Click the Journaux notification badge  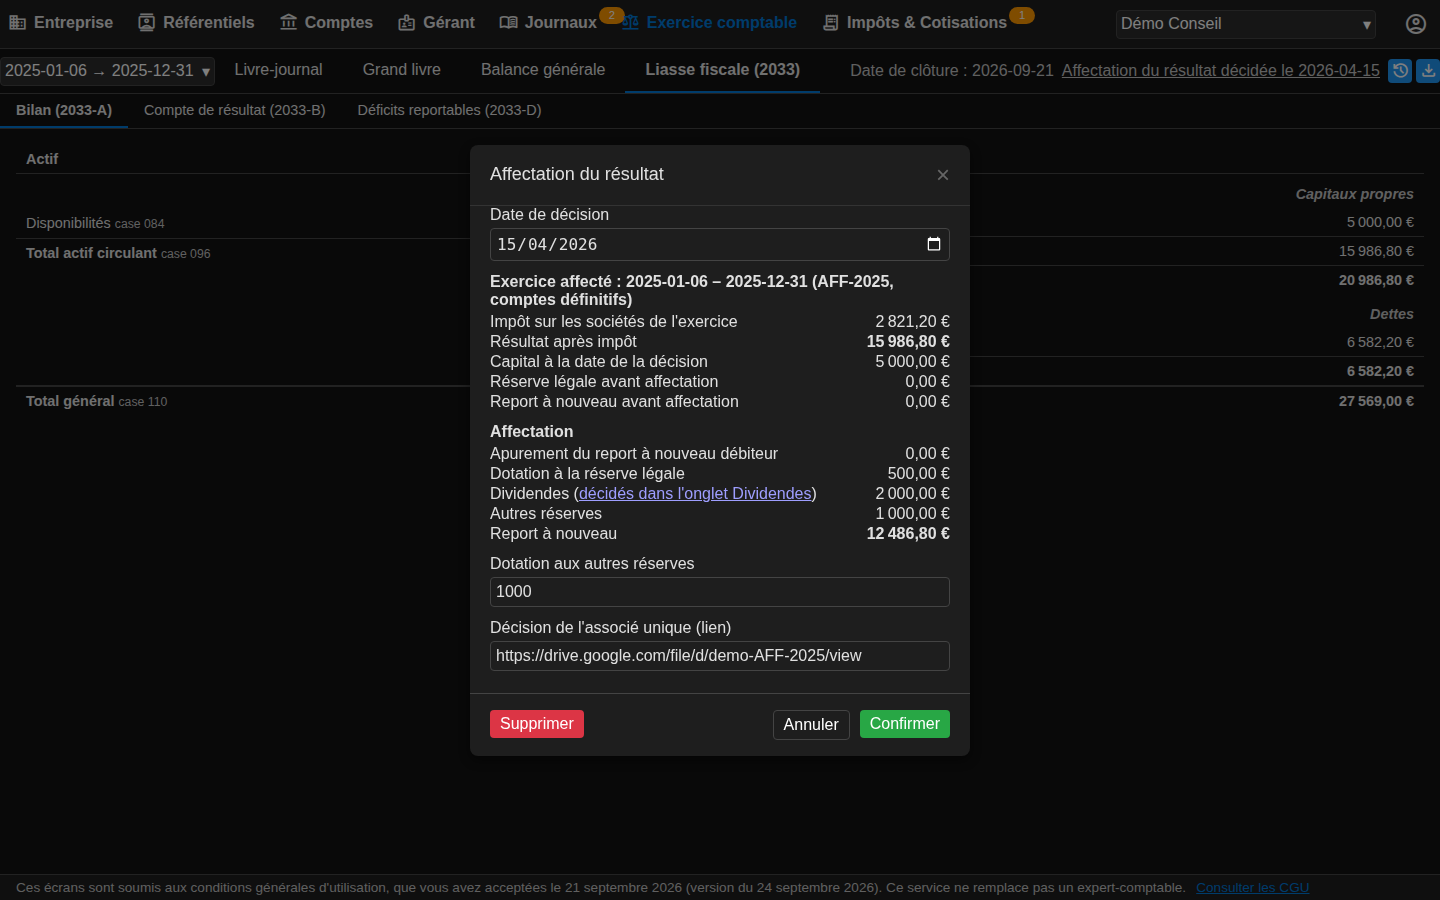pyautogui.click(x=611, y=15)
